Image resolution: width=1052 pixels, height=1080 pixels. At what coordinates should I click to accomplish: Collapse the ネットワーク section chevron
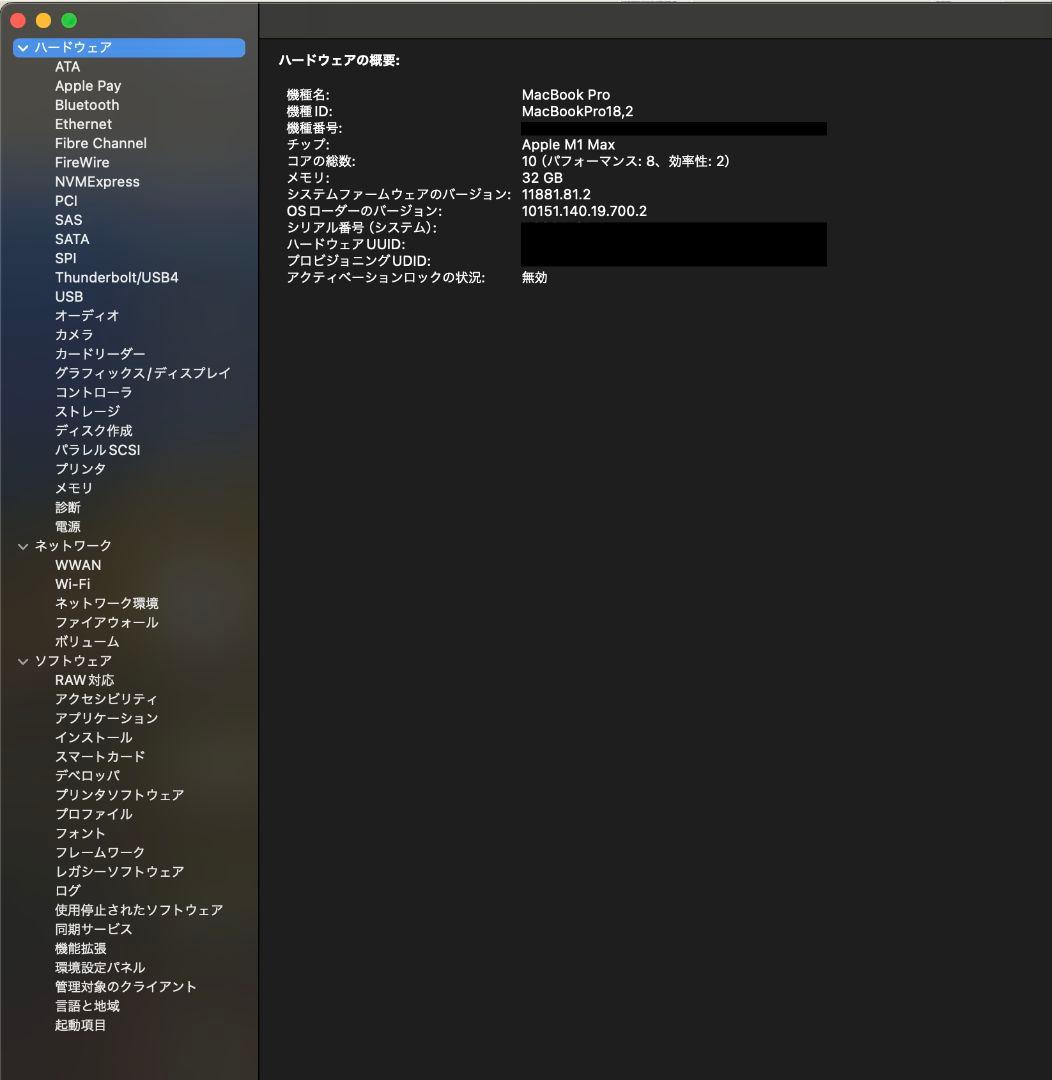coord(23,546)
